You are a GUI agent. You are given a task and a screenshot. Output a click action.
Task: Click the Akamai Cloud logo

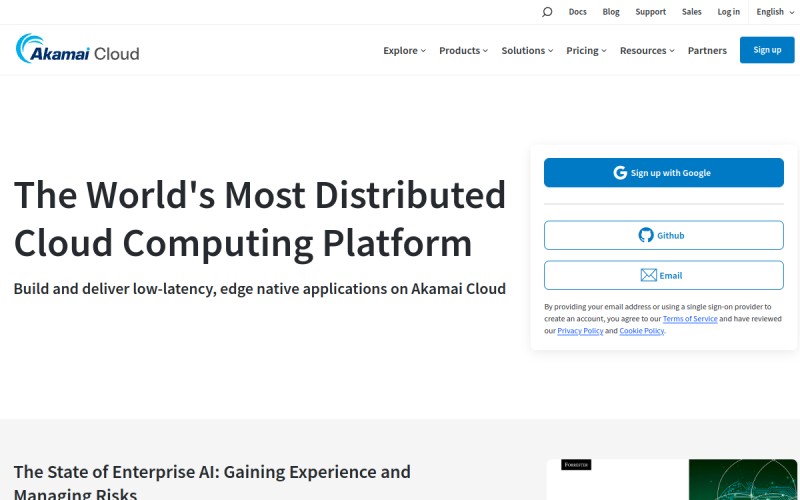(78, 49)
